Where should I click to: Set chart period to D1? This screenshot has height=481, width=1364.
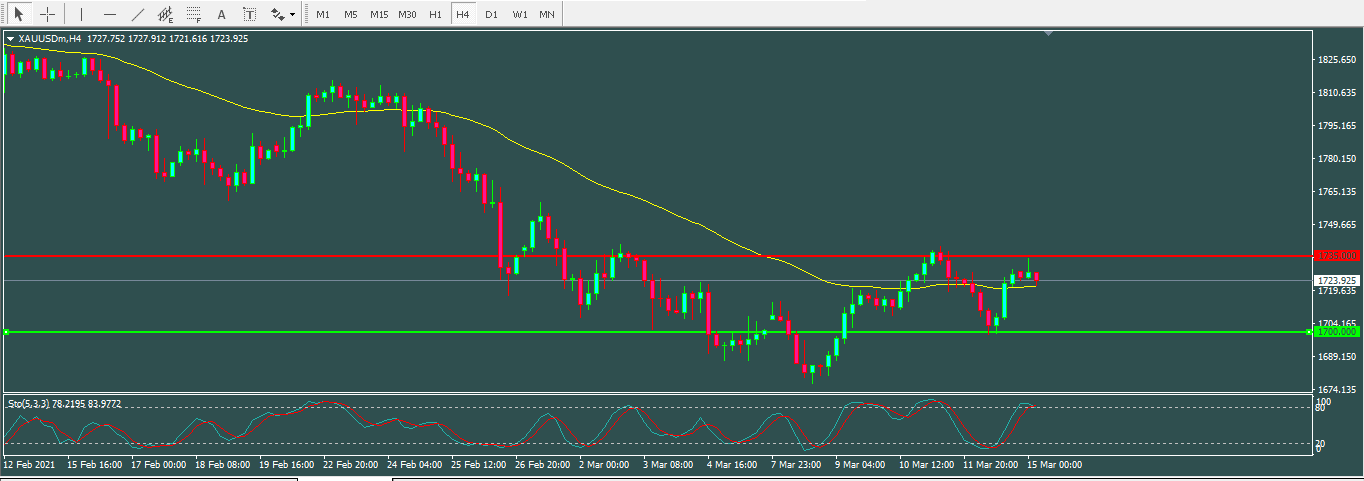[x=491, y=14]
